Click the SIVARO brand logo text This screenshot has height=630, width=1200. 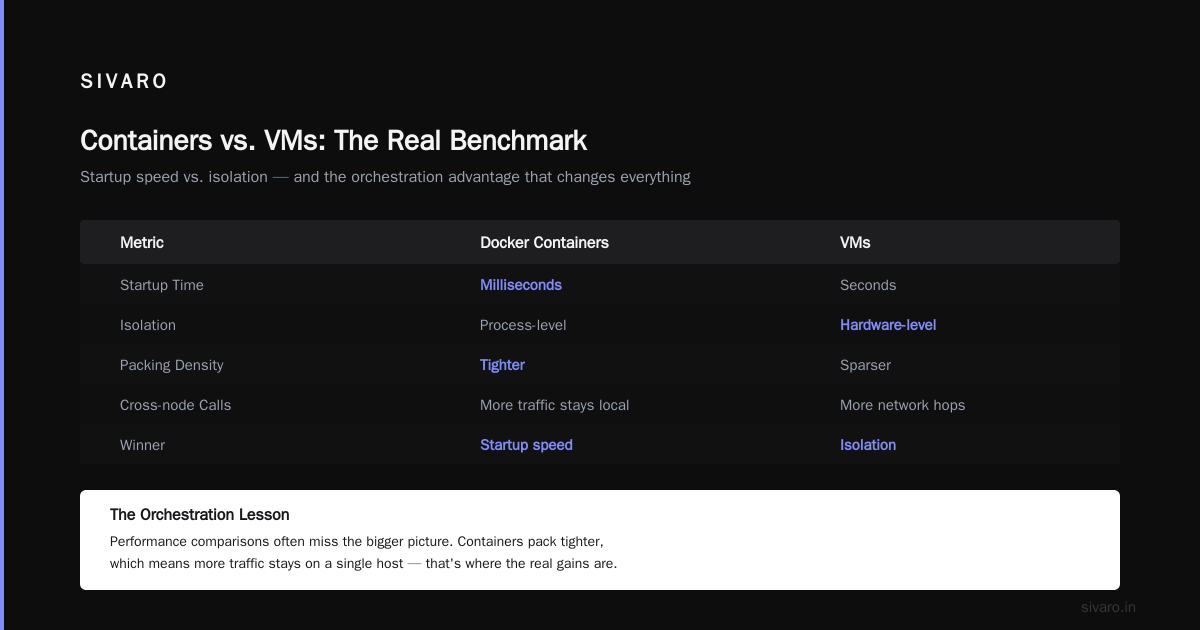tap(124, 82)
